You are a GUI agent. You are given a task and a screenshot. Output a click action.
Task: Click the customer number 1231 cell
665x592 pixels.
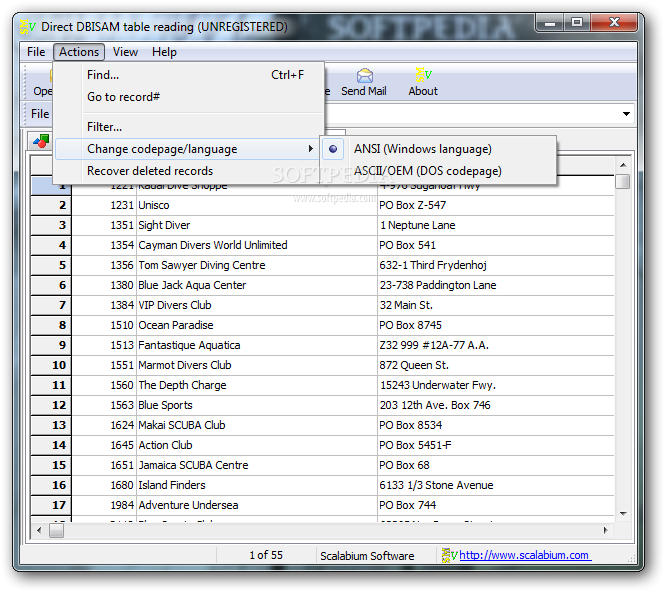coord(104,205)
